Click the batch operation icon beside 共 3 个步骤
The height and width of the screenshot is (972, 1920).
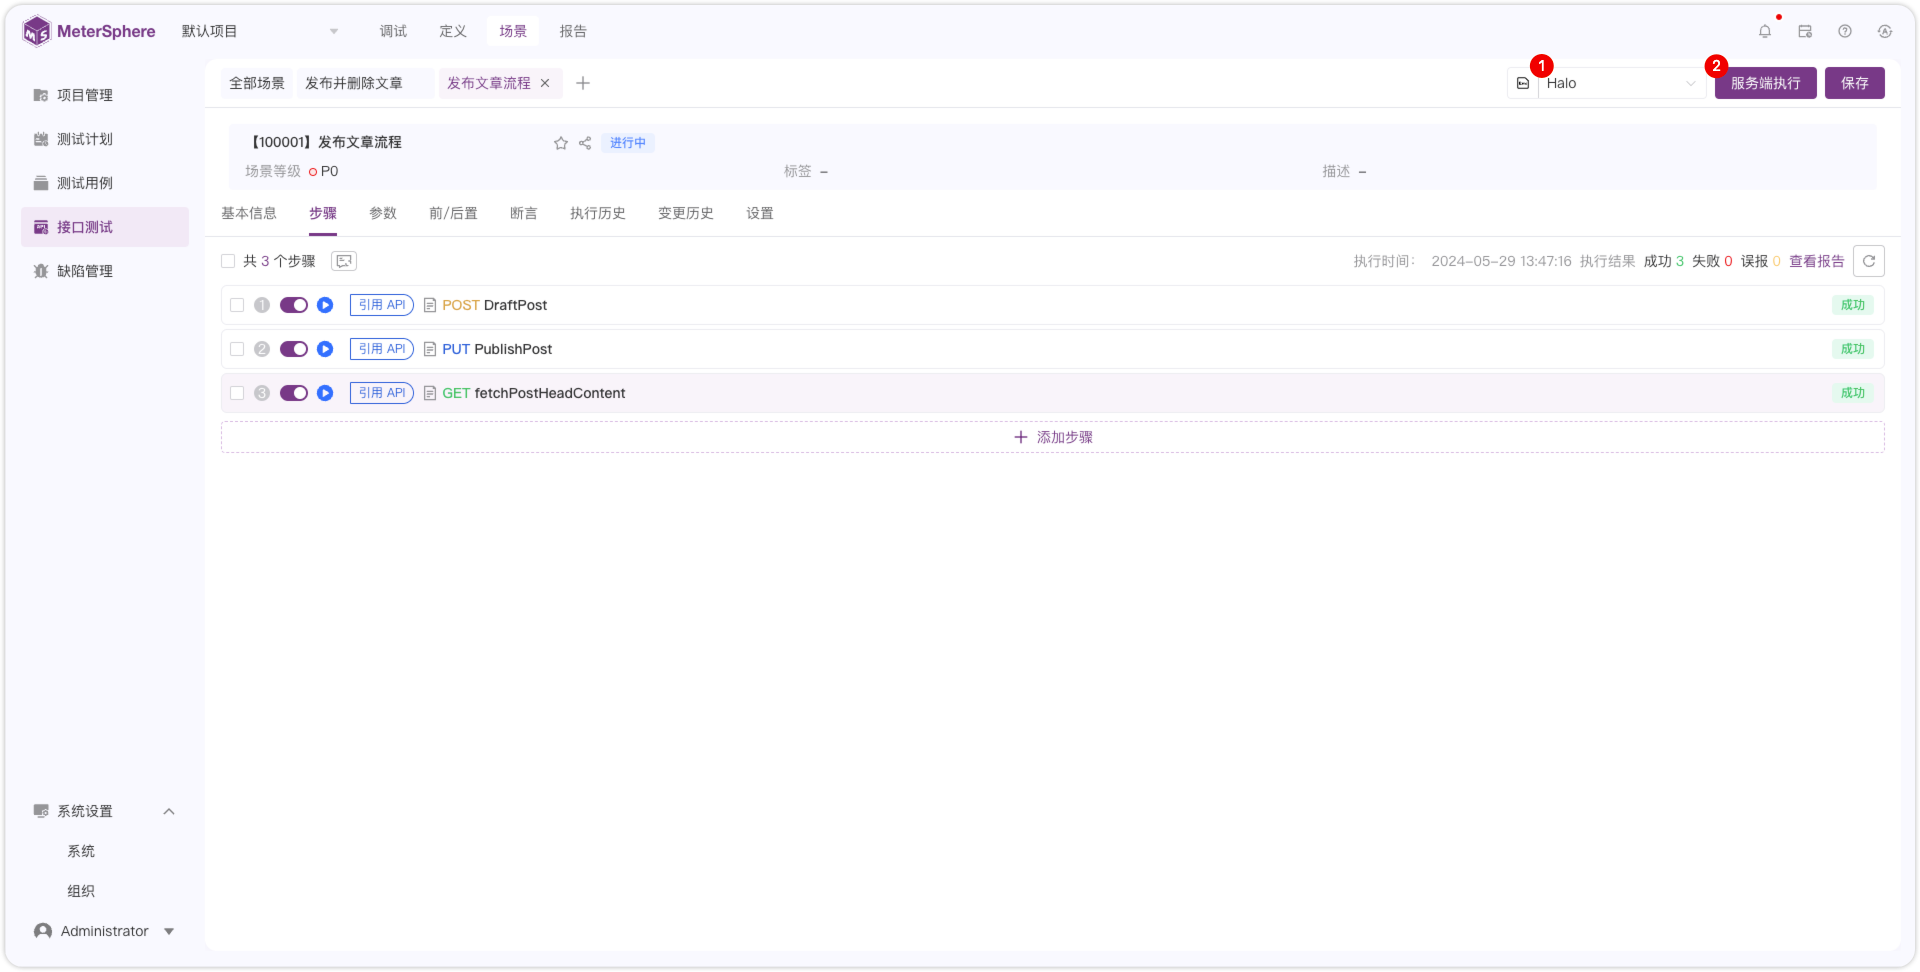tap(344, 261)
